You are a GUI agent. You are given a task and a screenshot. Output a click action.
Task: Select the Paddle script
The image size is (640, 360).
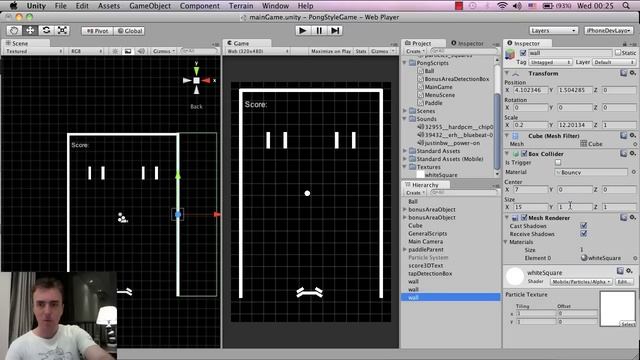(433, 103)
